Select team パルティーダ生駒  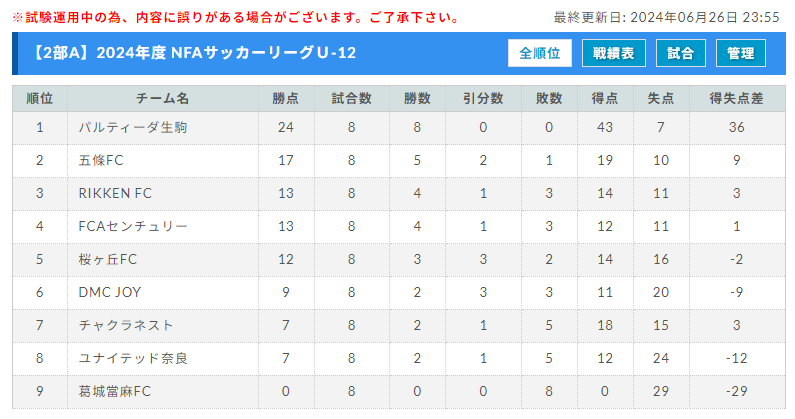pyautogui.click(x=132, y=127)
